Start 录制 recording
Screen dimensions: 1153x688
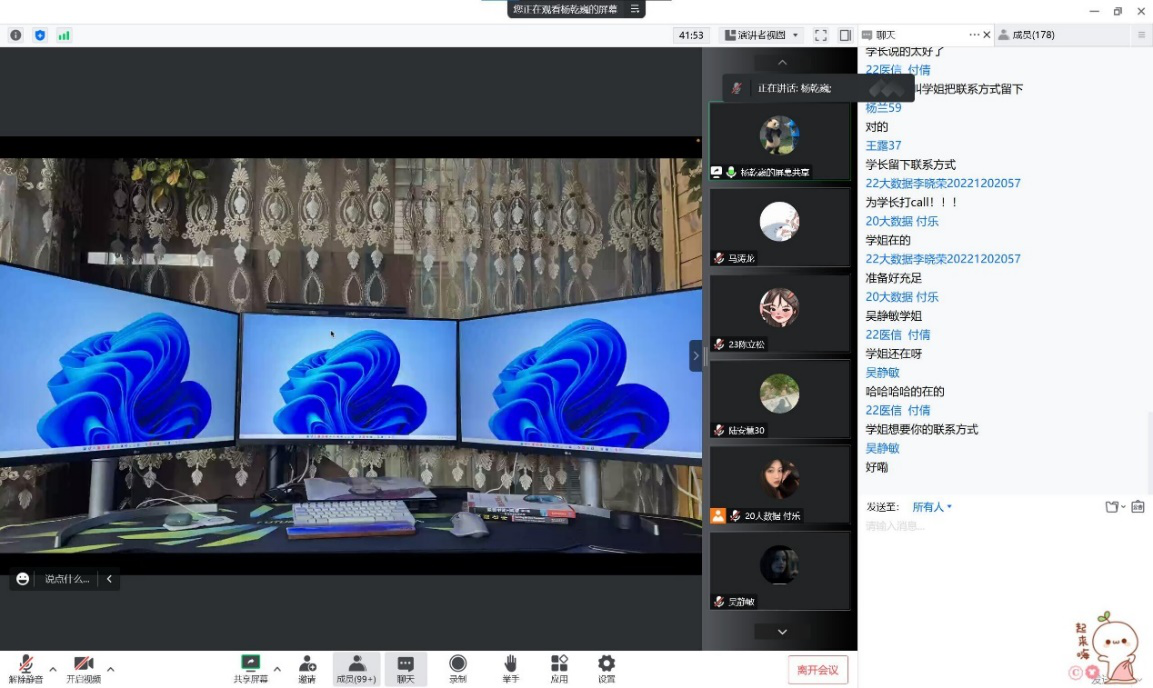[457, 669]
